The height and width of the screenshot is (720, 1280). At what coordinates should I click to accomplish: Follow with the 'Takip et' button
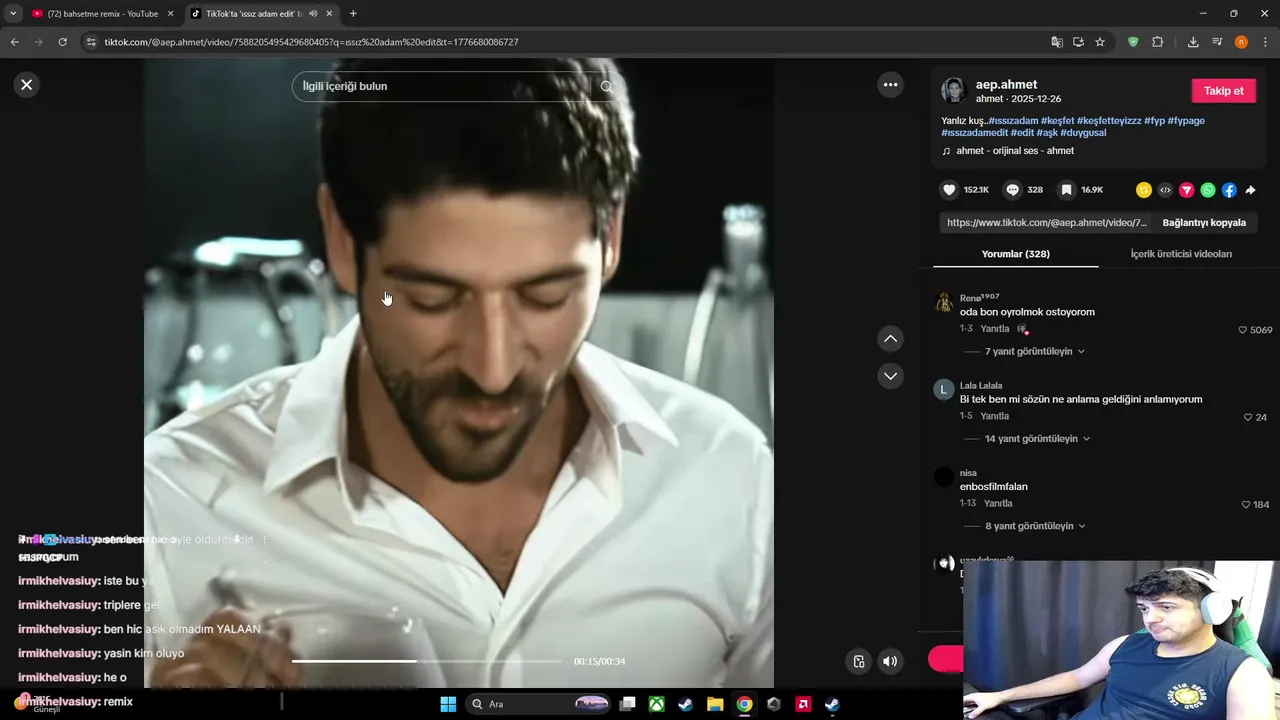click(1223, 91)
